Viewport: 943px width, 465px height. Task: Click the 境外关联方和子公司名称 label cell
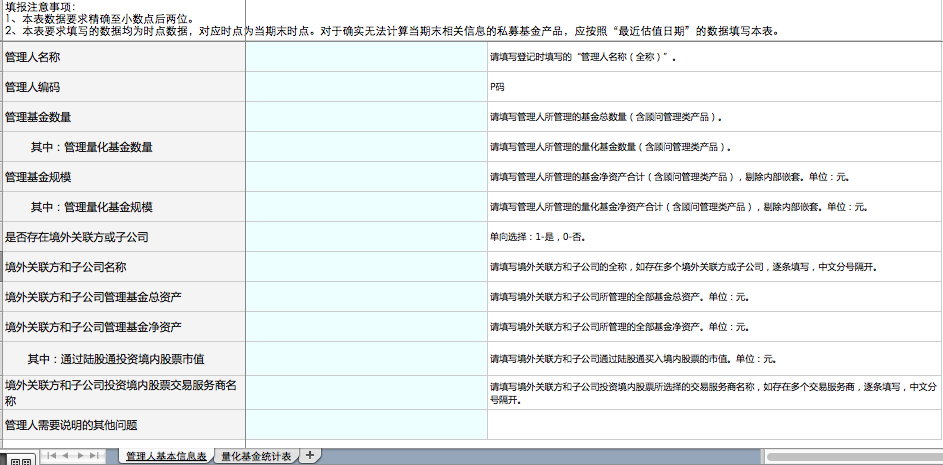click(122, 267)
